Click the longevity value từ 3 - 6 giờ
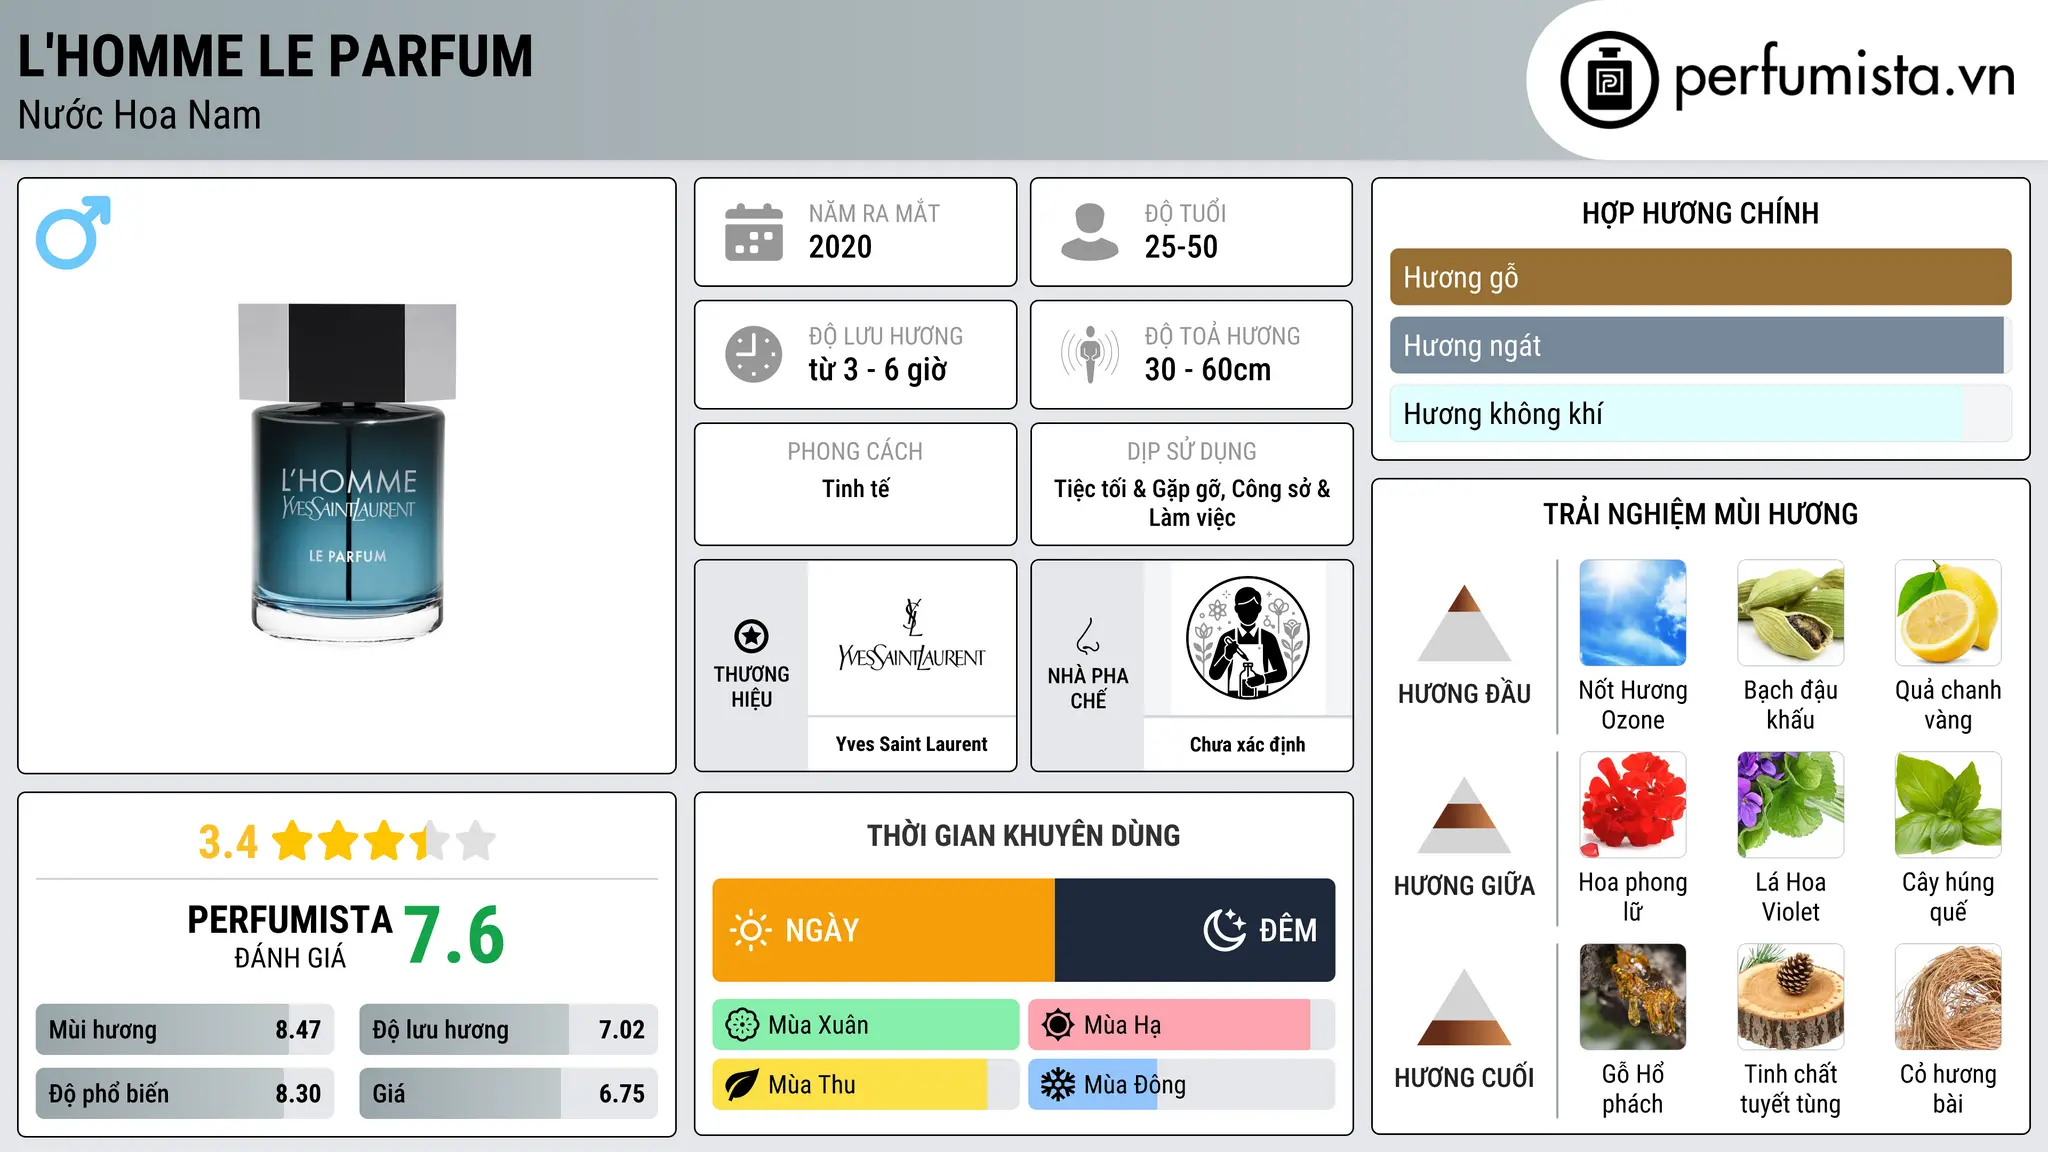The height and width of the screenshot is (1152, 2048). pos(878,370)
